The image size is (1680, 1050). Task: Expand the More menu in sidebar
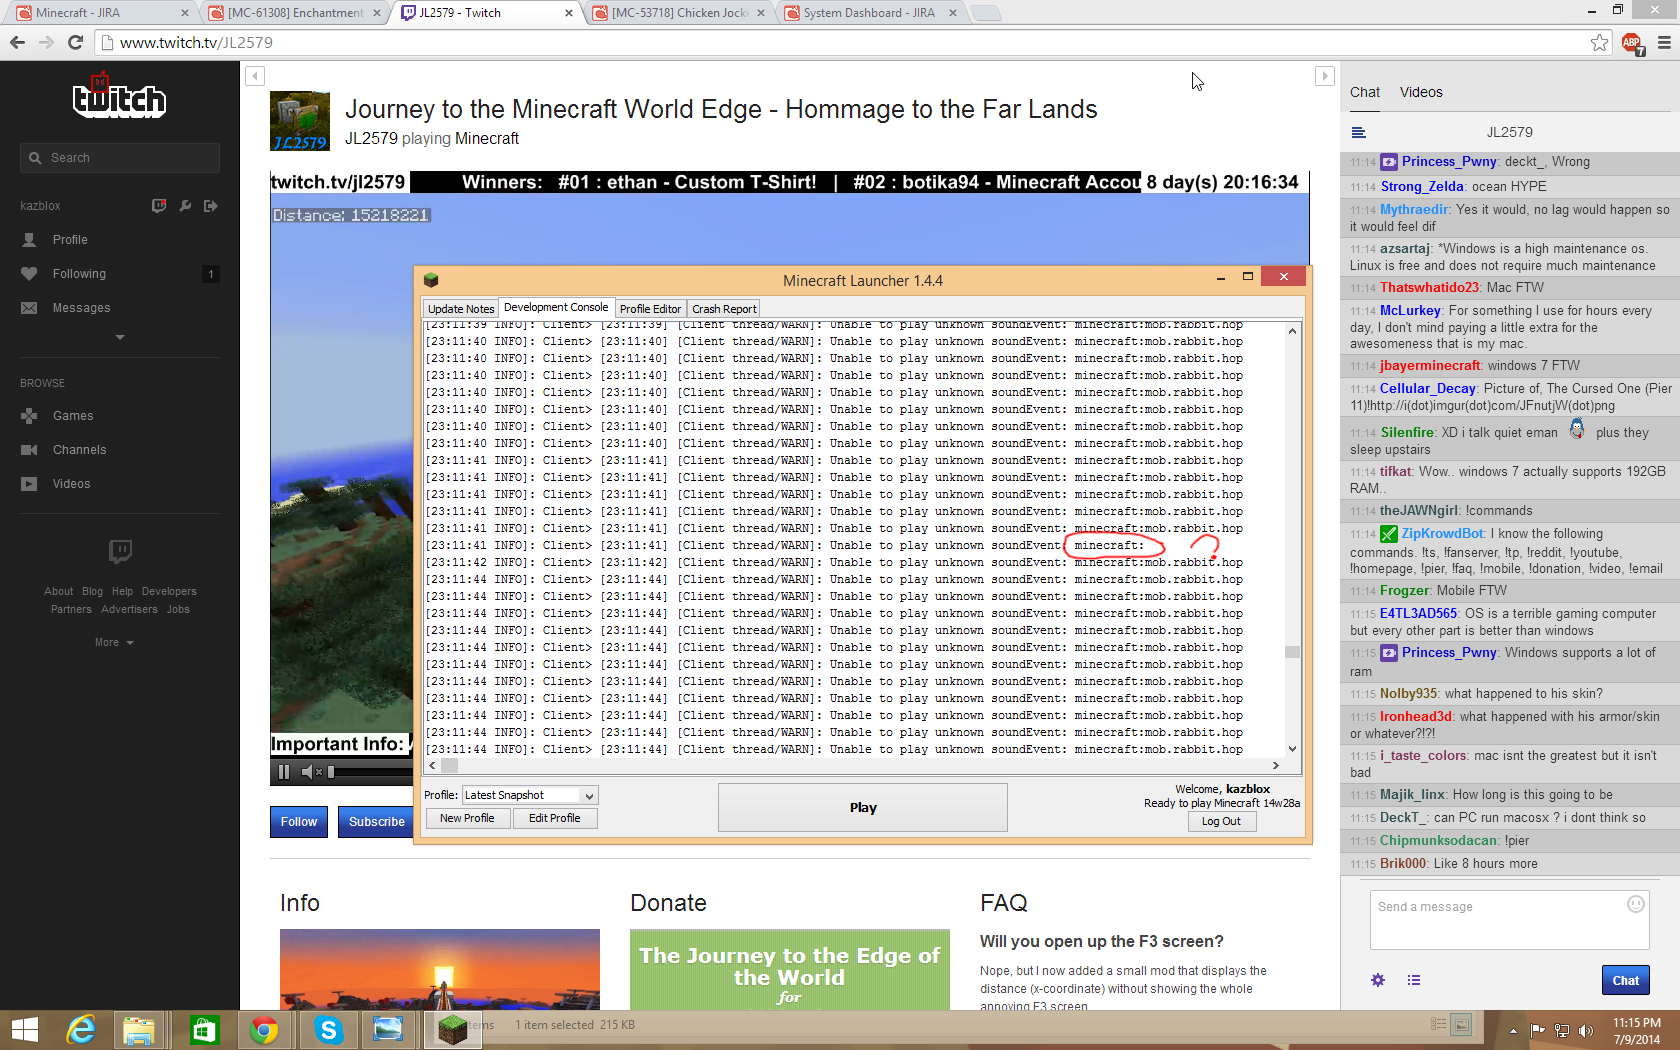click(114, 642)
